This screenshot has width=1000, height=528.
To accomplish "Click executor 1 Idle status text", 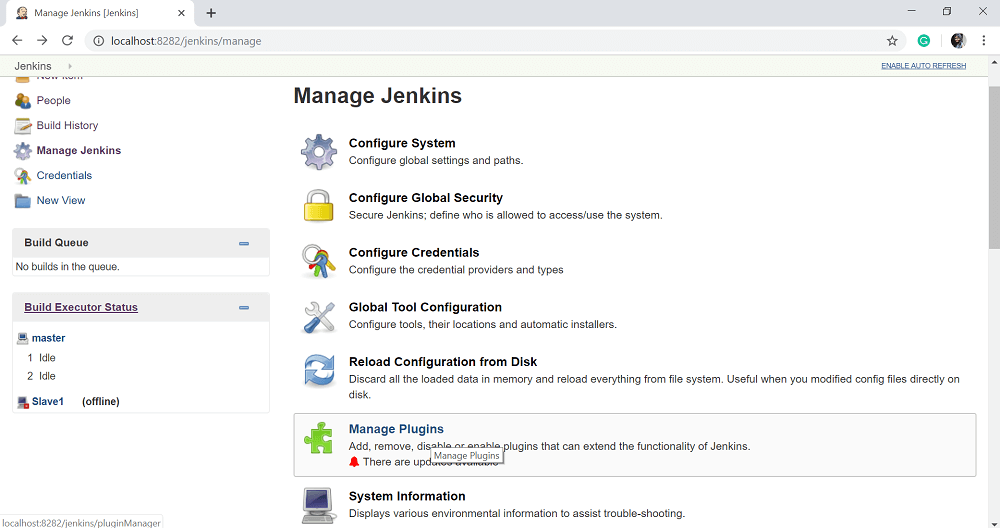I will (47, 358).
